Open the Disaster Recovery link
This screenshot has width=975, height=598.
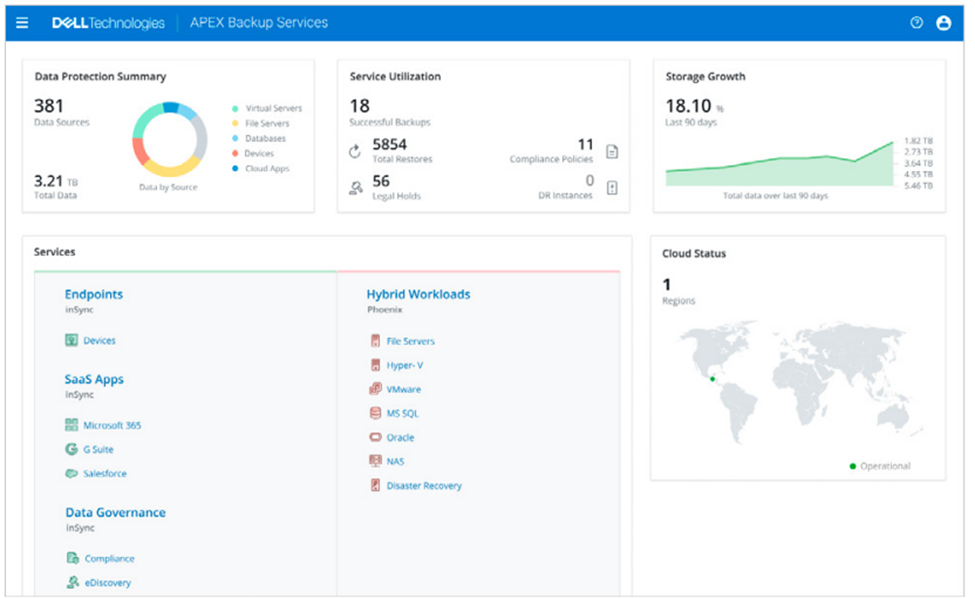424,486
